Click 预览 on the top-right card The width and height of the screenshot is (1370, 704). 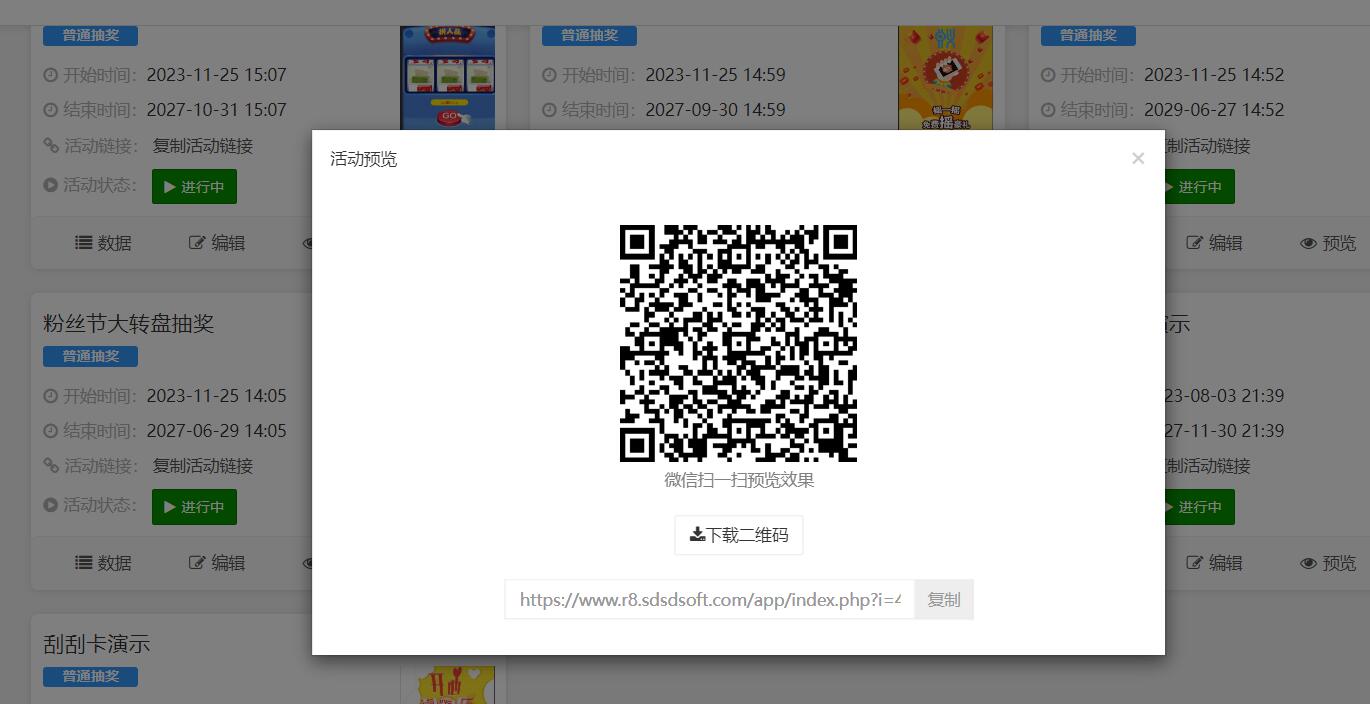[x=1328, y=243]
